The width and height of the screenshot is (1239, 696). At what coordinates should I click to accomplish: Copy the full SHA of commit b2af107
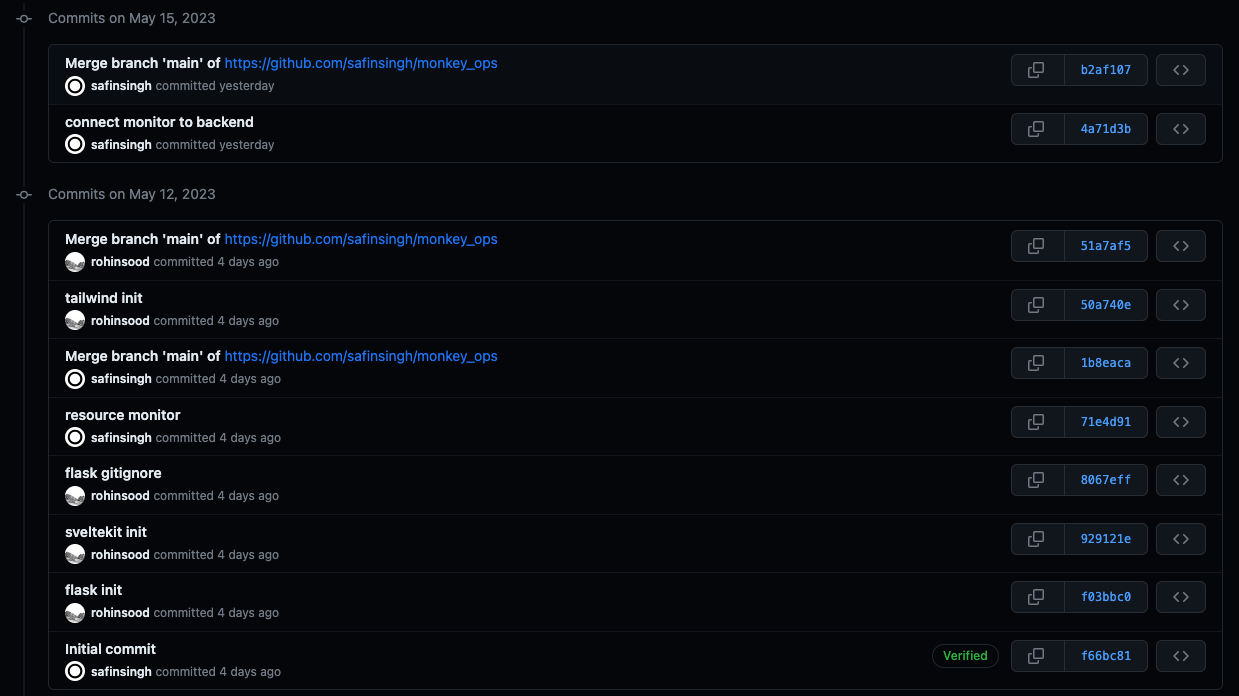1037,69
